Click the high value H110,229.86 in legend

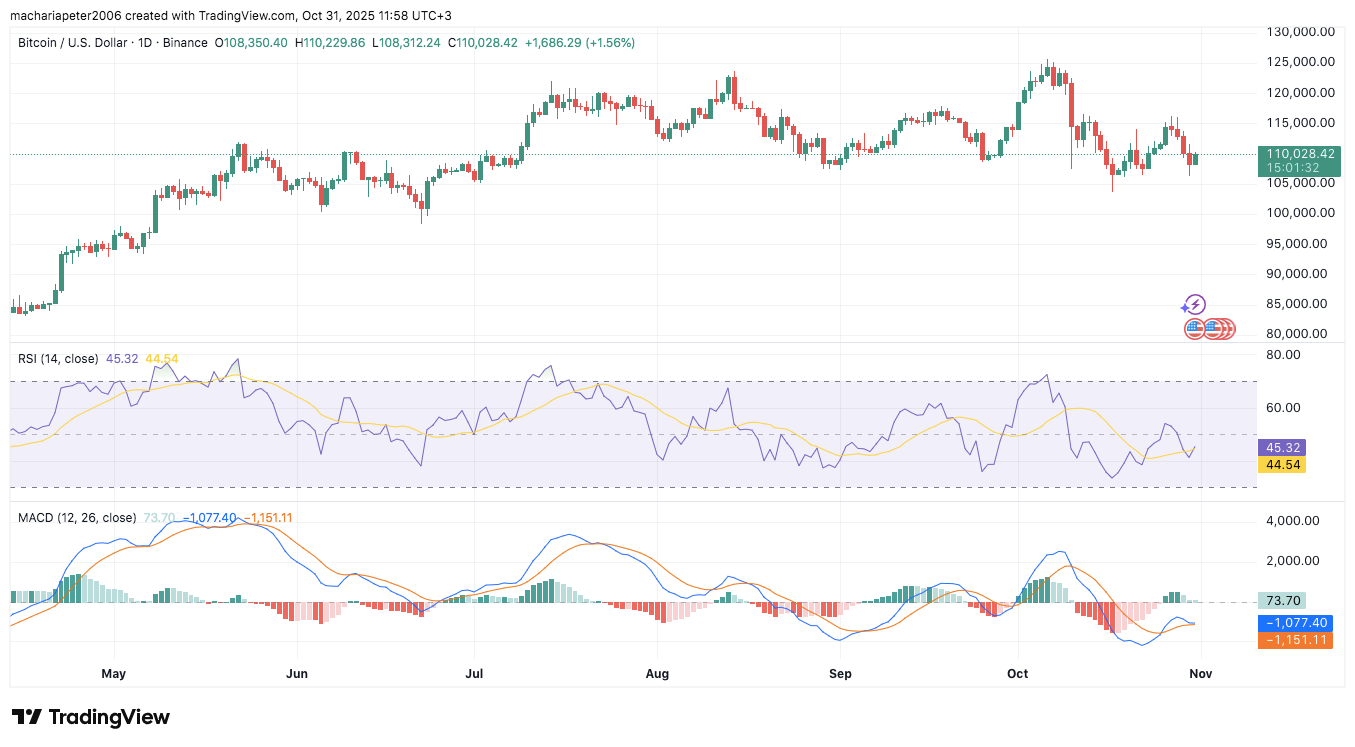tap(332, 43)
